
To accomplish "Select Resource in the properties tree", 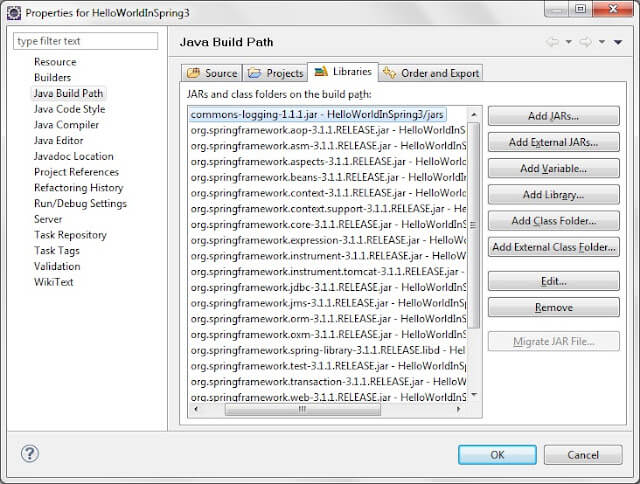I will pyautogui.click(x=55, y=62).
